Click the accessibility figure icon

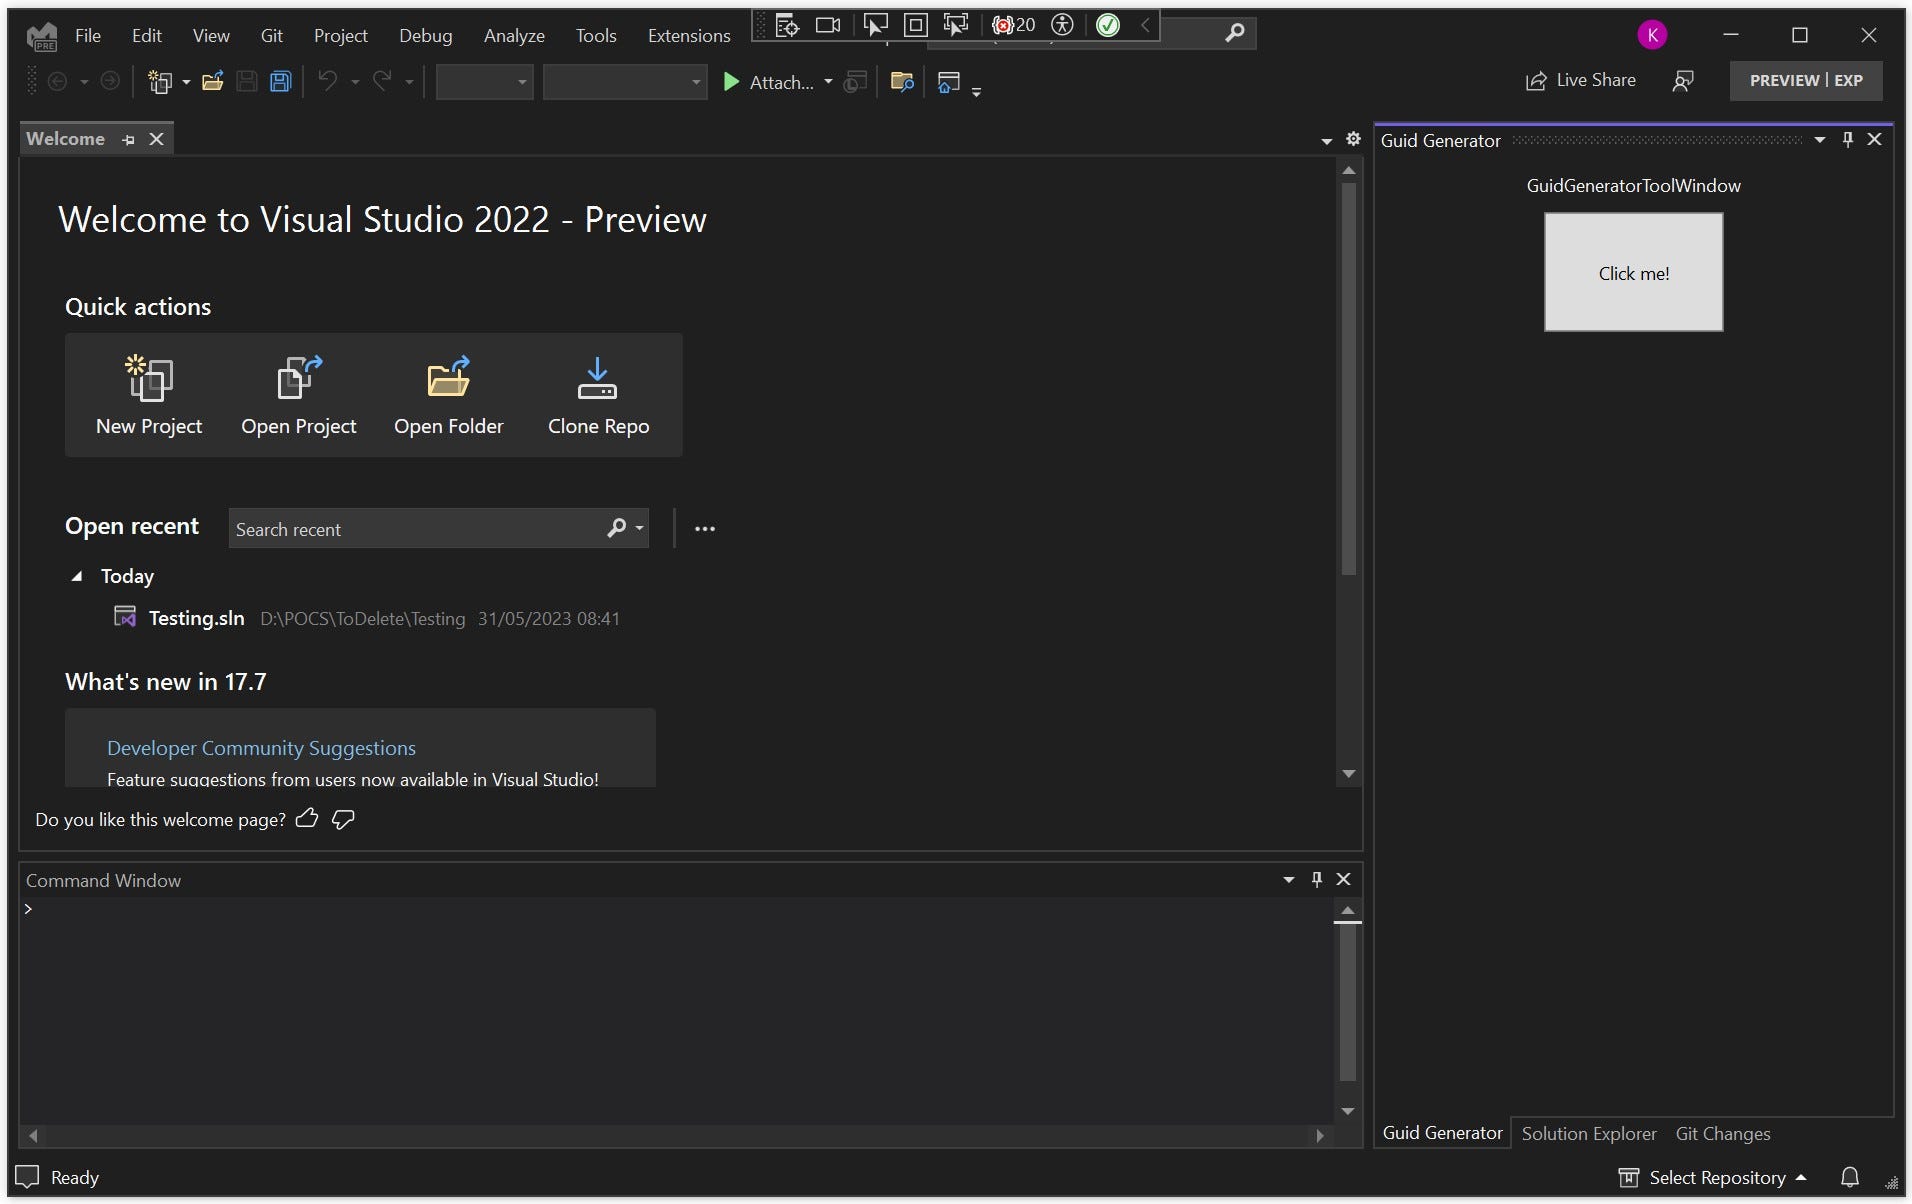[x=1063, y=25]
